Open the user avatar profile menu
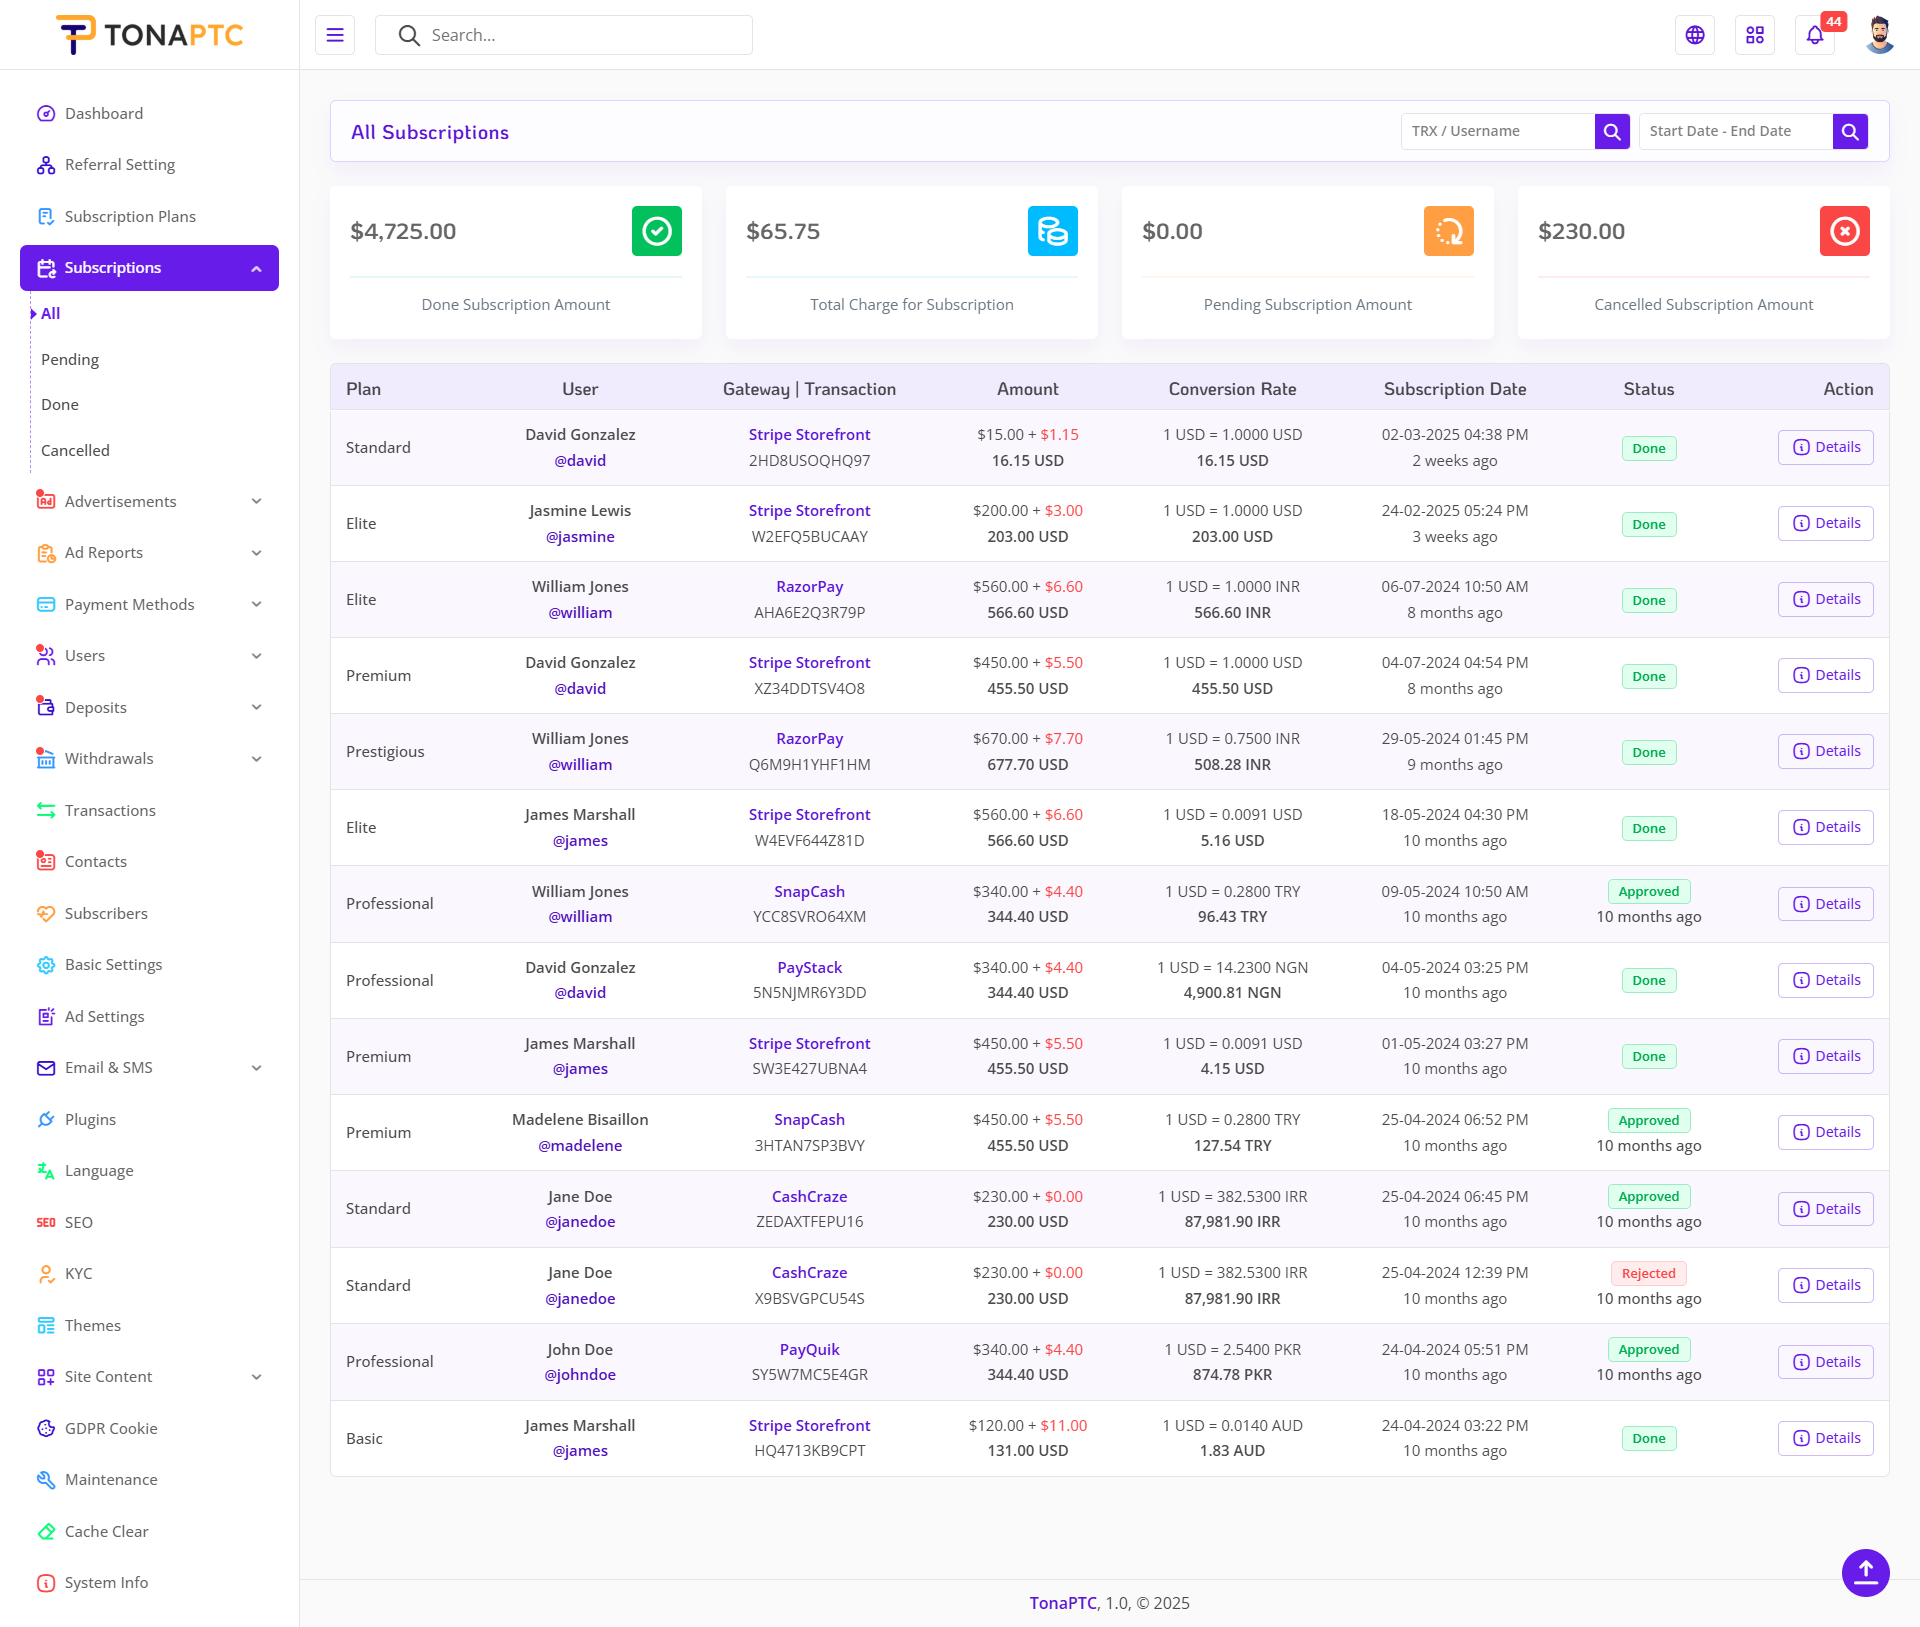Screen dimensions: 1920x1627 [x=1879, y=35]
